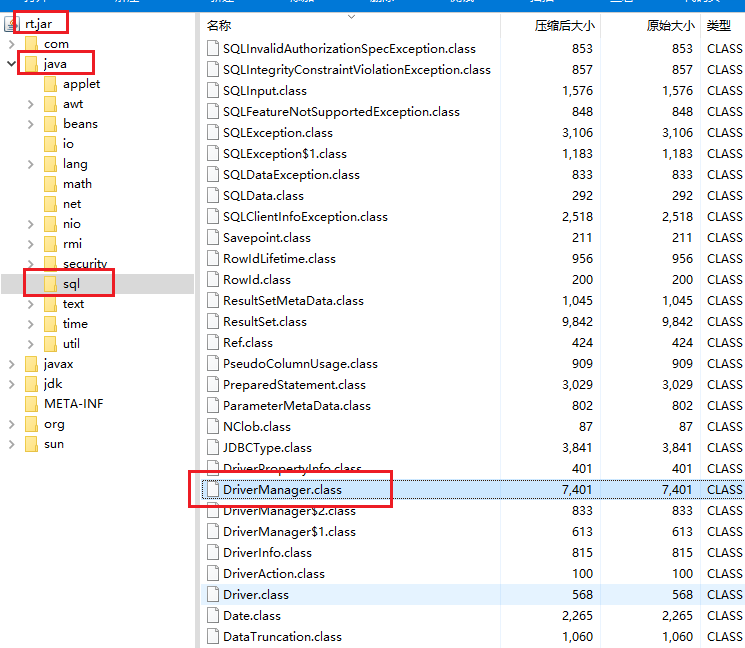
Task: Click file icon of Savepoint.class
Action: [213, 238]
